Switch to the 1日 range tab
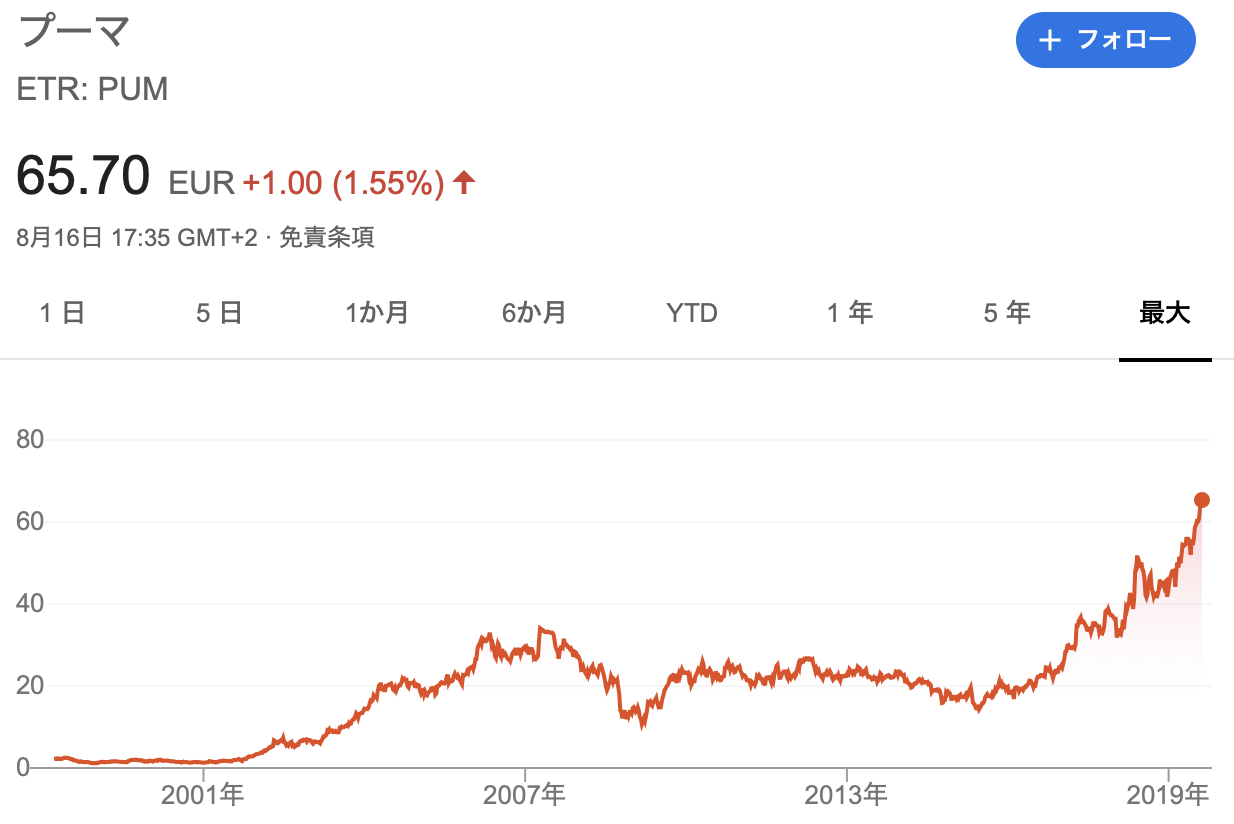The height and width of the screenshot is (824, 1234). coord(62,313)
